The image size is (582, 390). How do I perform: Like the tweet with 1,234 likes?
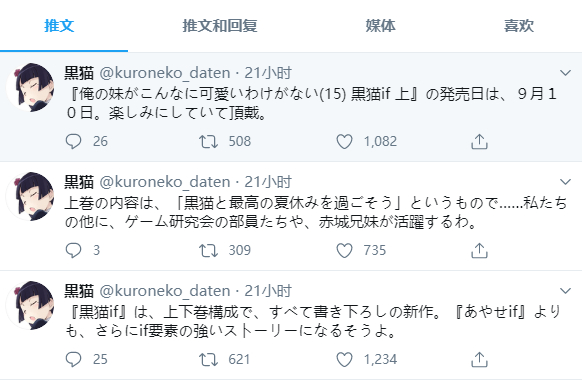(344, 360)
